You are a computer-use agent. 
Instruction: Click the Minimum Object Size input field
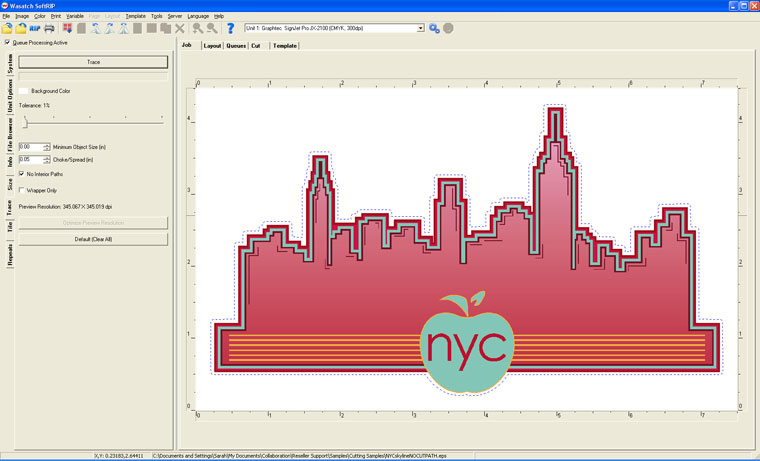(x=31, y=146)
